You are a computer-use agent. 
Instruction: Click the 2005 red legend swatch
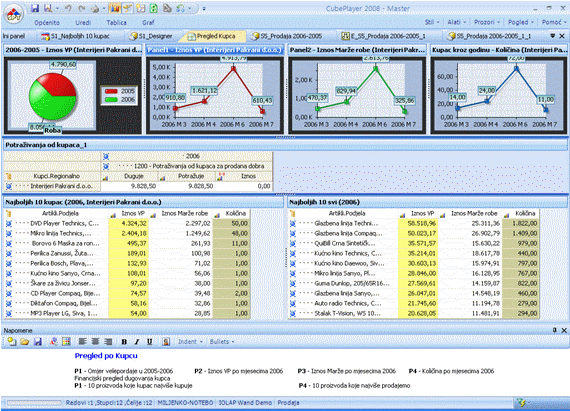coord(111,91)
